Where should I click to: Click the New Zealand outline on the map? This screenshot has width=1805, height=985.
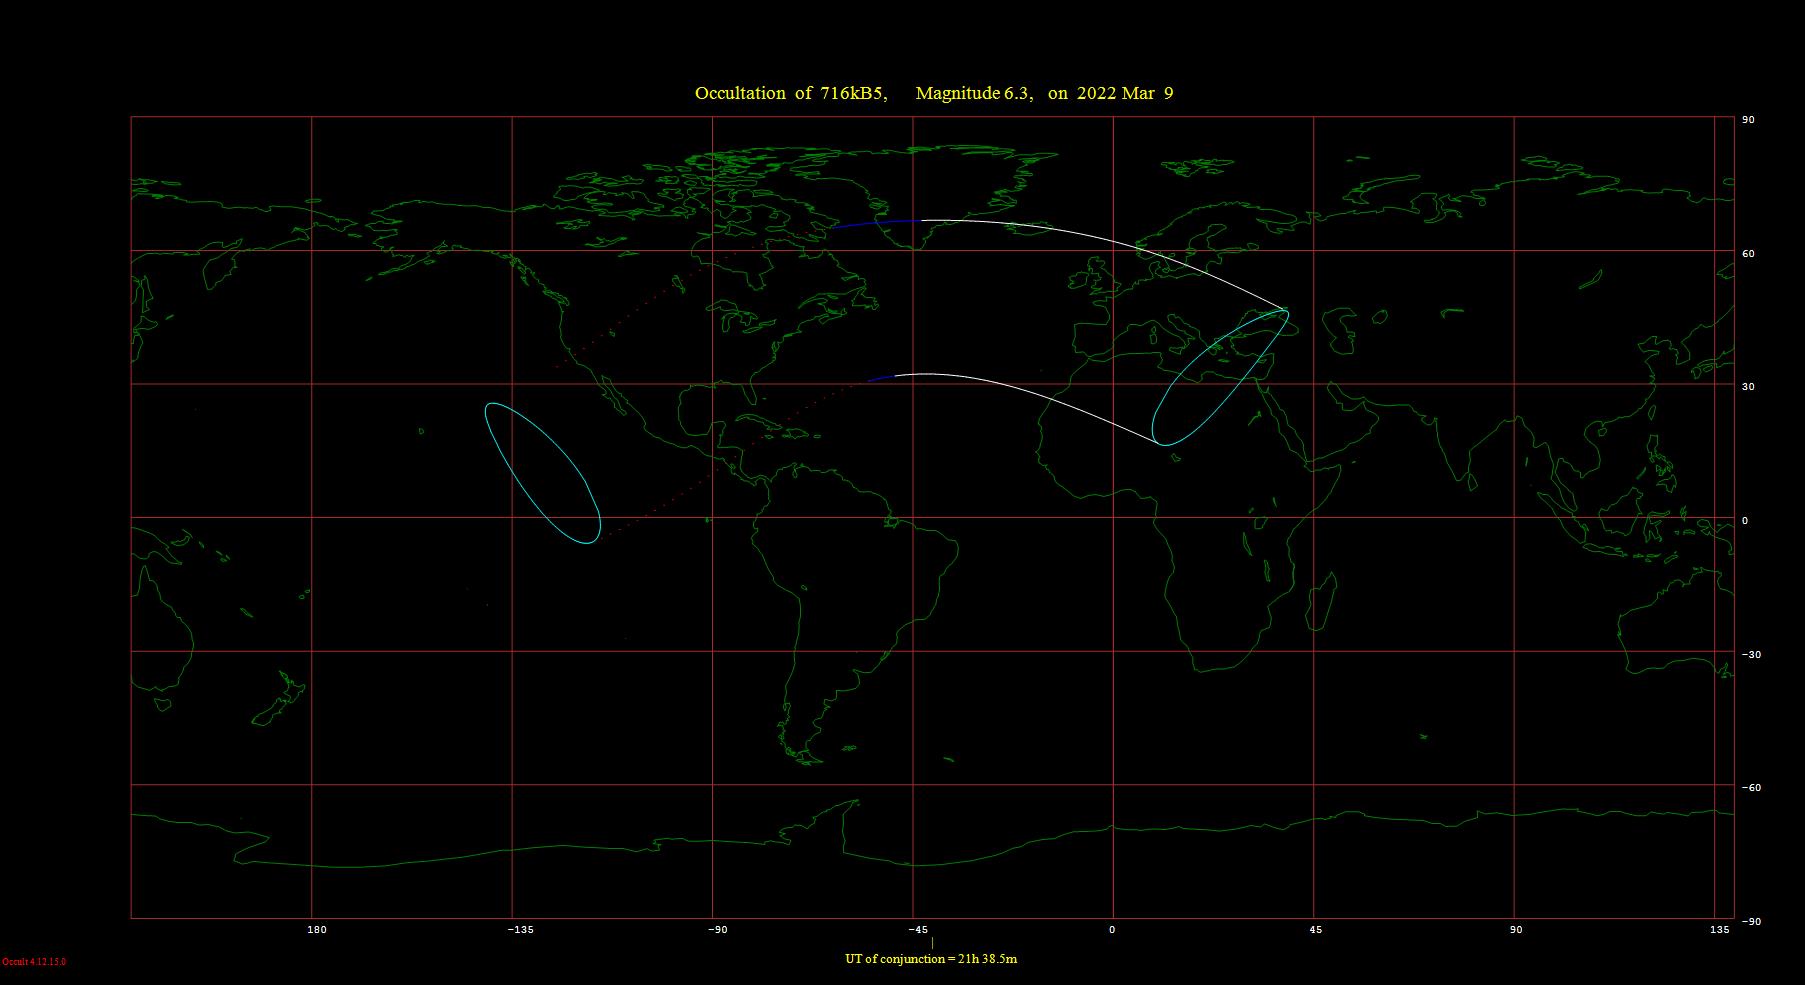click(x=280, y=700)
